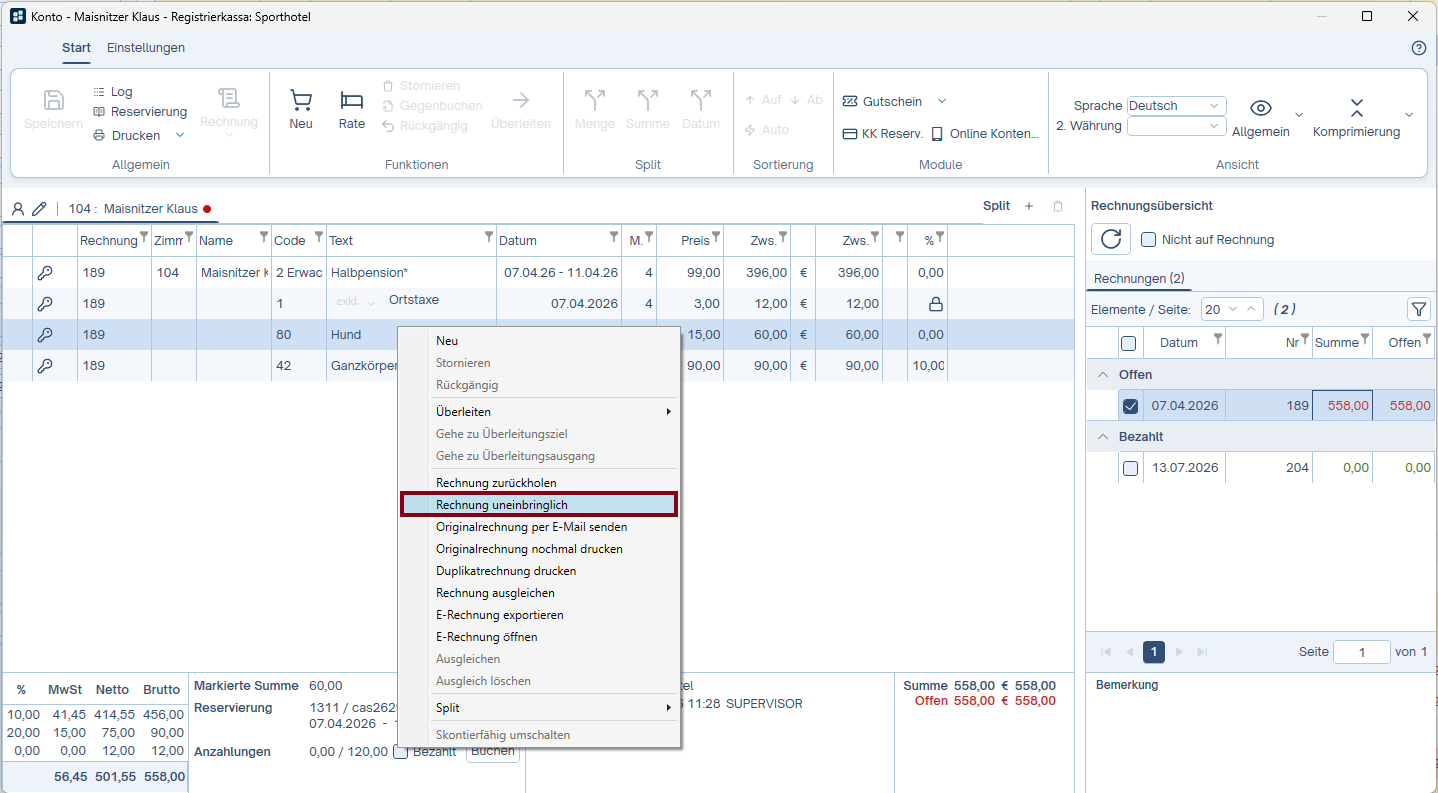This screenshot has width=1438, height=793.
Task: Click the Gutschein module icon
Action: [x=850, y=101]
